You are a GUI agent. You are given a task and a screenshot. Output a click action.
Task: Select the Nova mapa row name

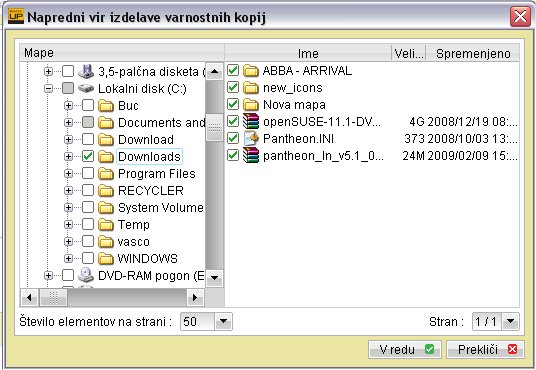coord(294,105)
